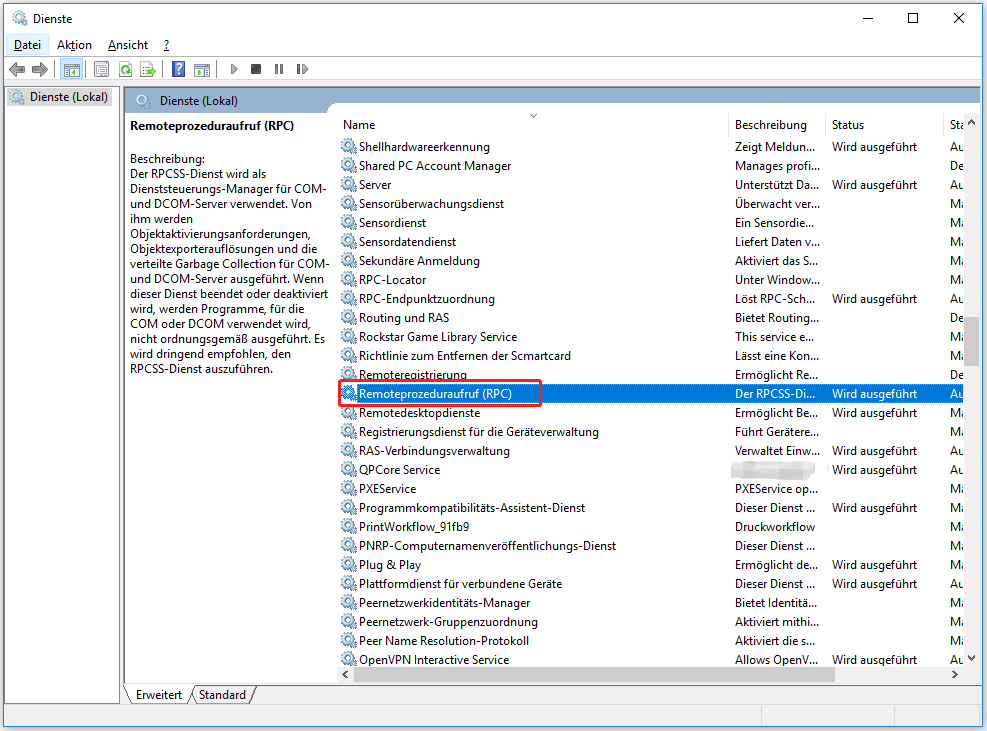
Task: Stop the service with the stop icon
Action: tap(256, 69)
